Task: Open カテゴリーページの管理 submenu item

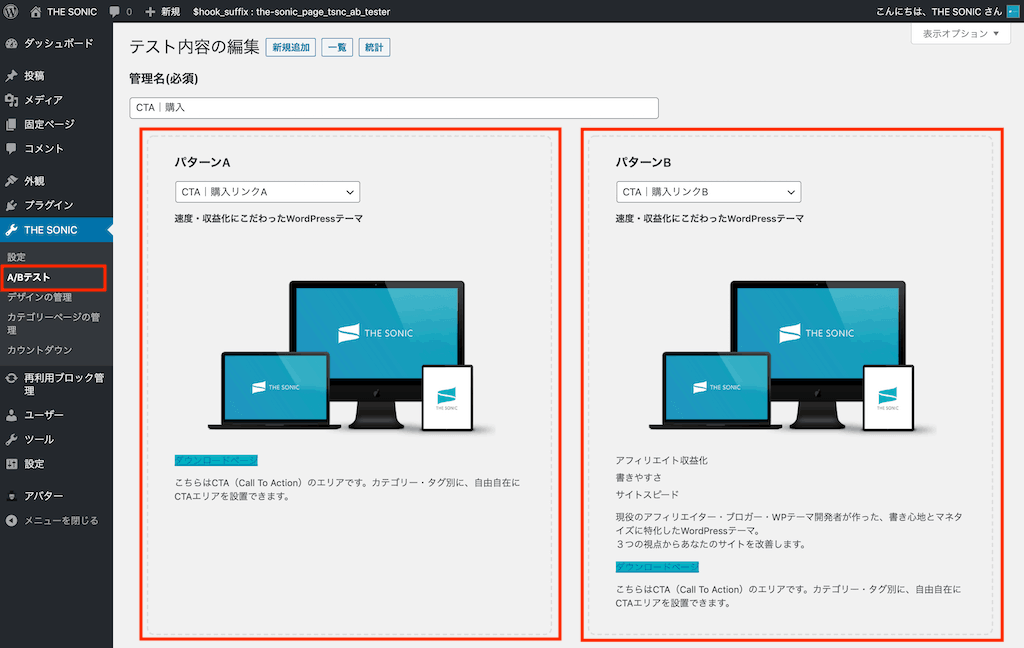Action: pos(53,323)
